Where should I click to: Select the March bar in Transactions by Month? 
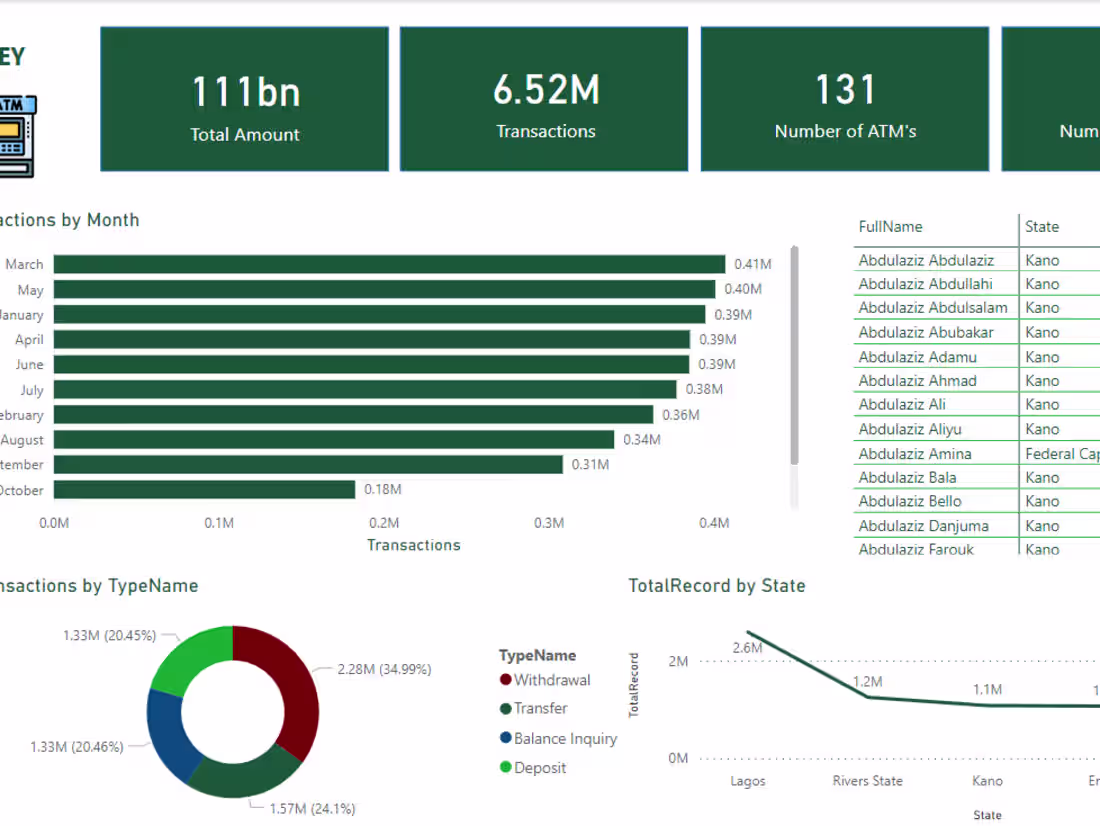pyautogui.click(x=390, y=264)
